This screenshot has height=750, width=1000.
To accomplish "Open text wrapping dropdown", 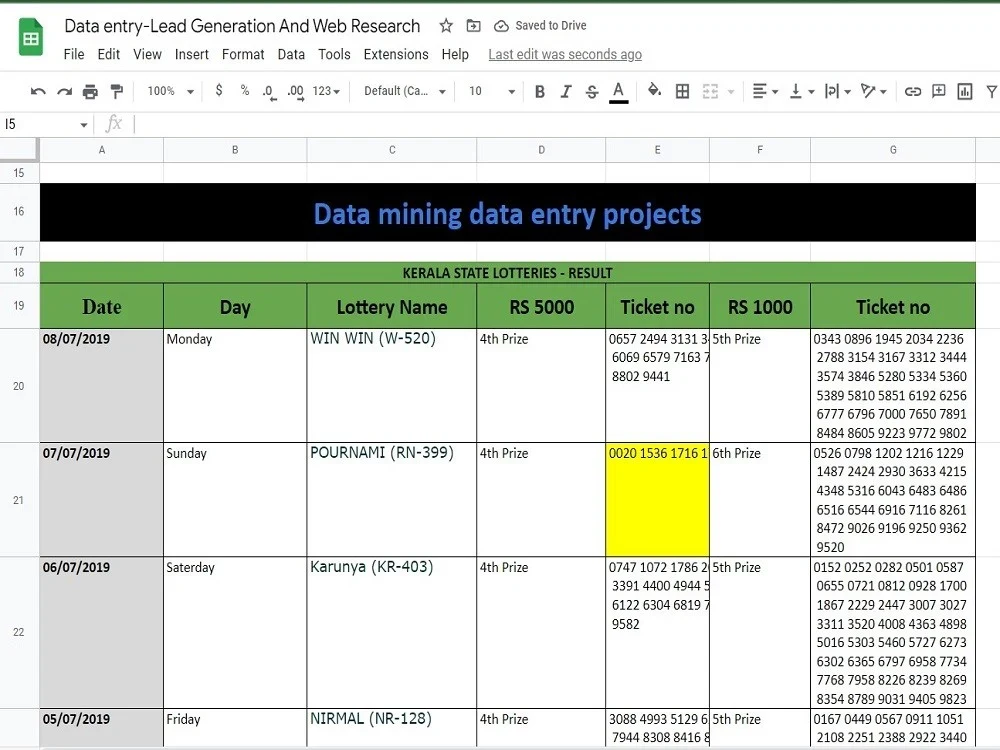I will pos(837,91).
